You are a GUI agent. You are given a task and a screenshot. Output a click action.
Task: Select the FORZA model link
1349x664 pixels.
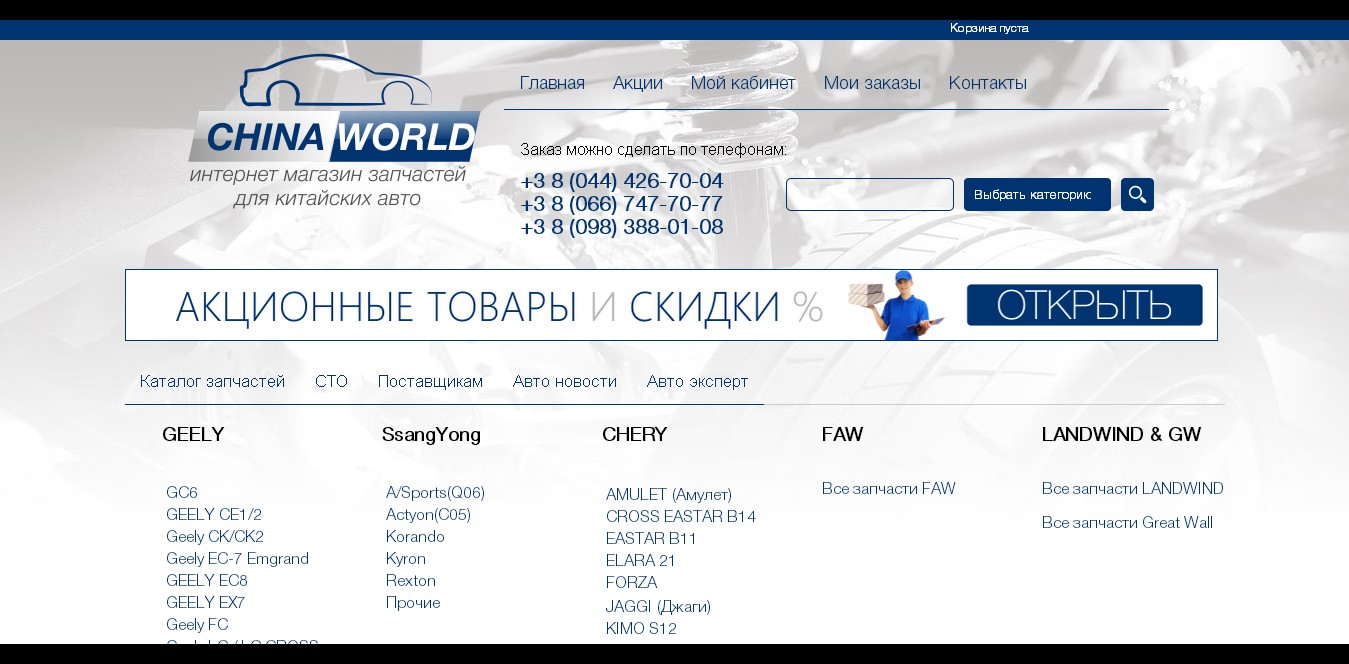(631, 583)
